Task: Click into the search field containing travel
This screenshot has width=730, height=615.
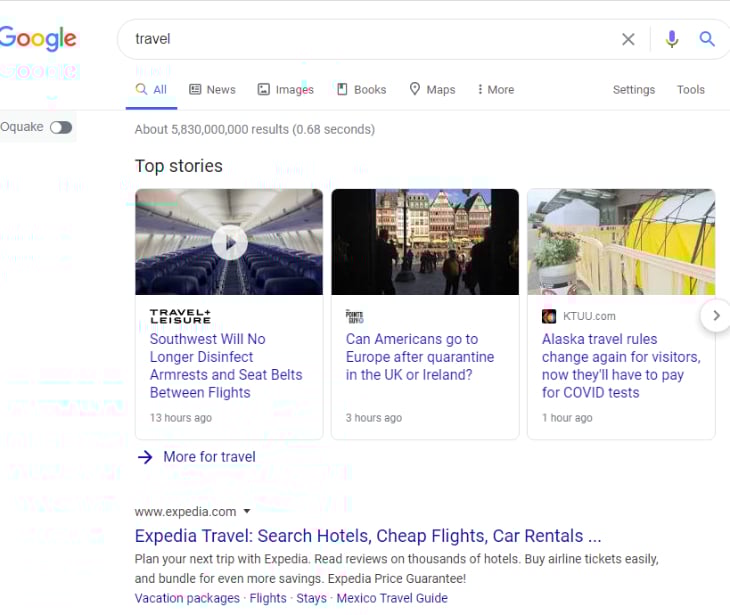Action: coord(372,39)
